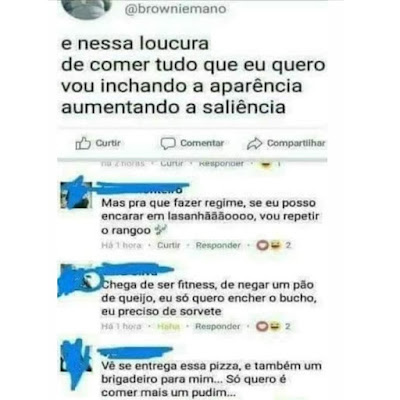Click Responder under the pão de queijo comment
The height and width of the screenshot is (400, 400).
(x=218, y=326)
